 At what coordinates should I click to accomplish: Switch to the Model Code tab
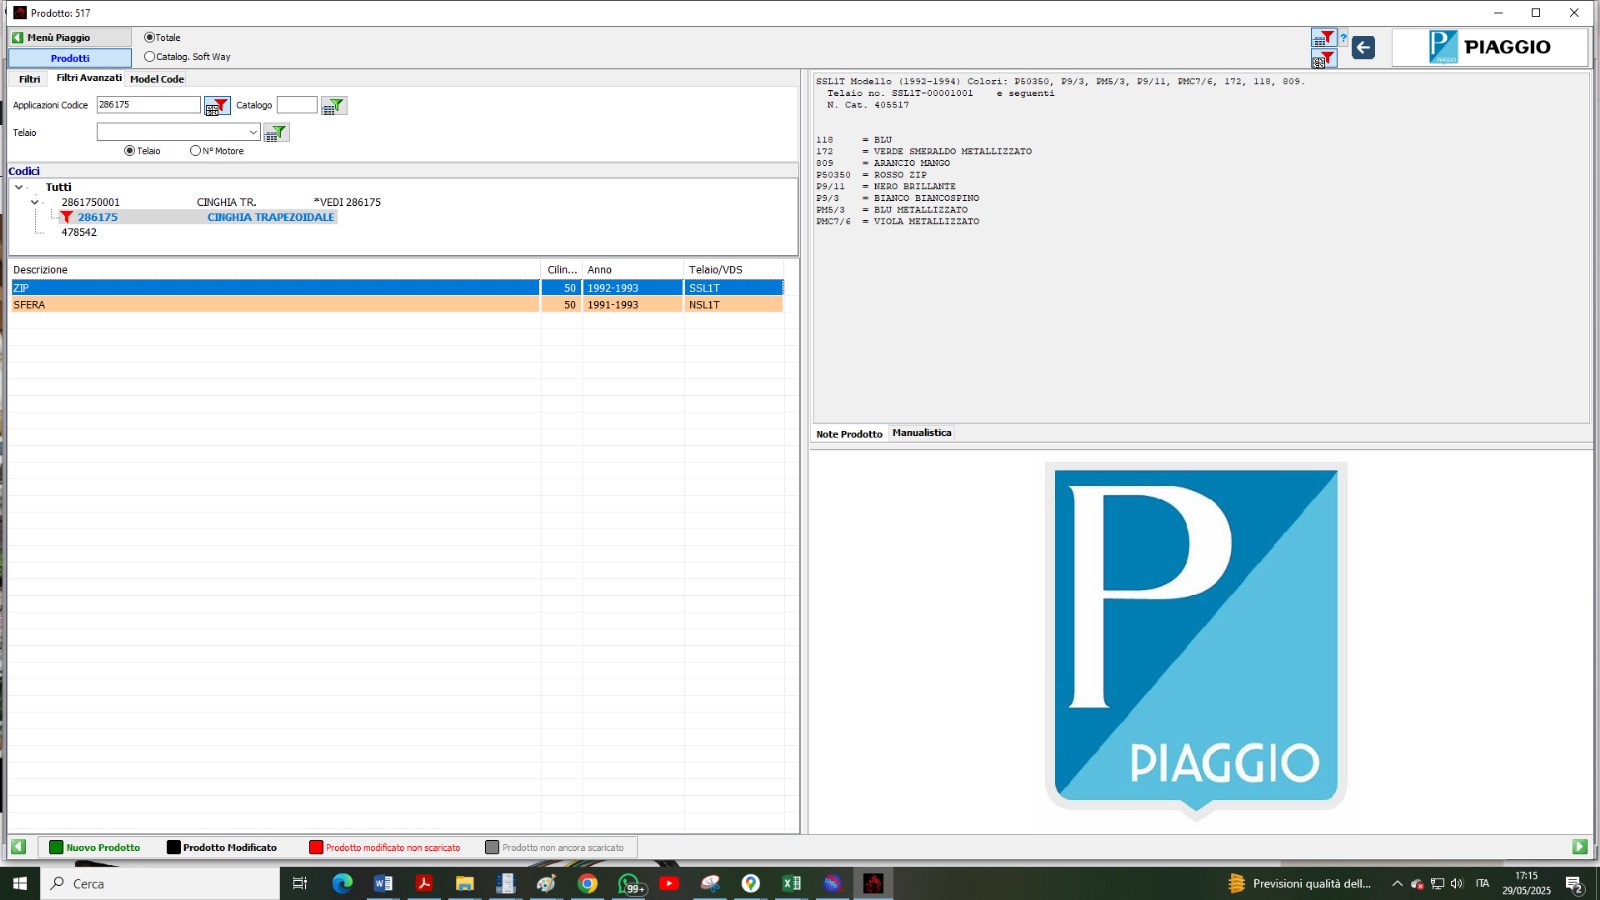(157, 79)
